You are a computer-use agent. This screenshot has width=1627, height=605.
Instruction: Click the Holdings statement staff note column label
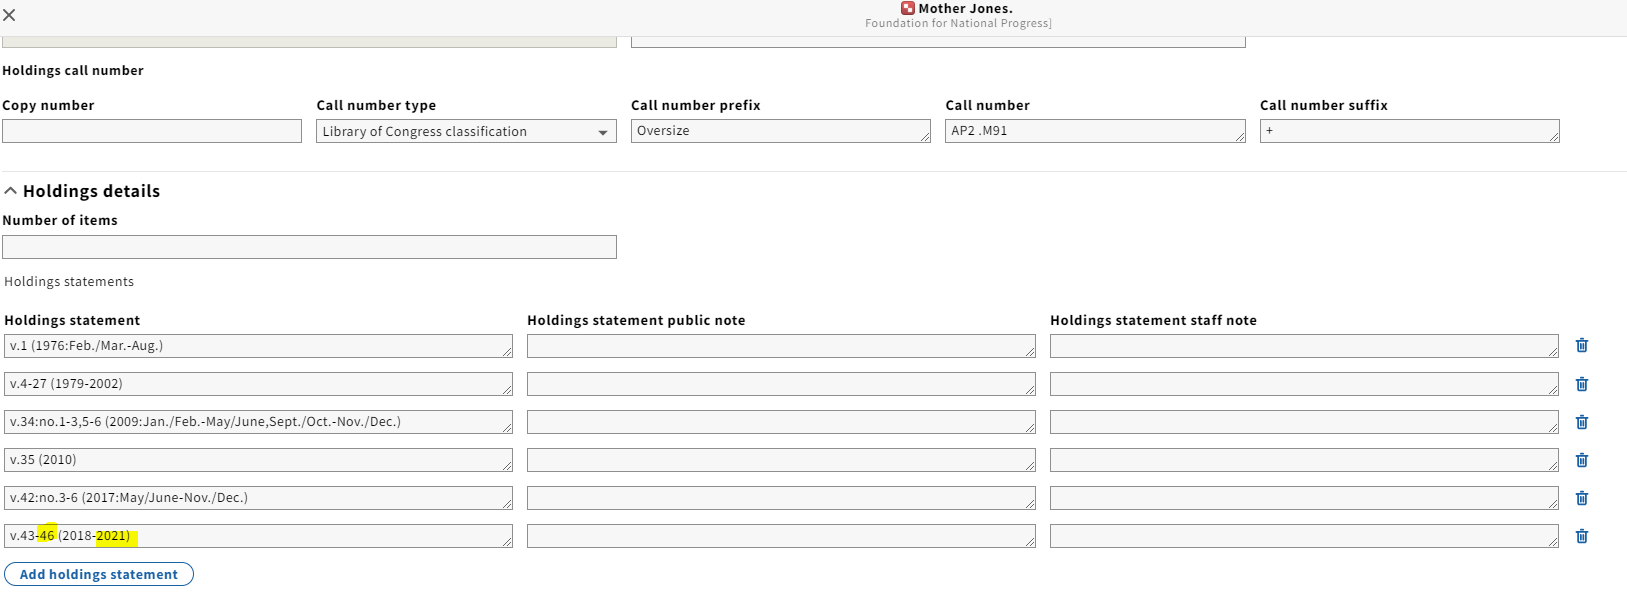(x=1153, y=321)
